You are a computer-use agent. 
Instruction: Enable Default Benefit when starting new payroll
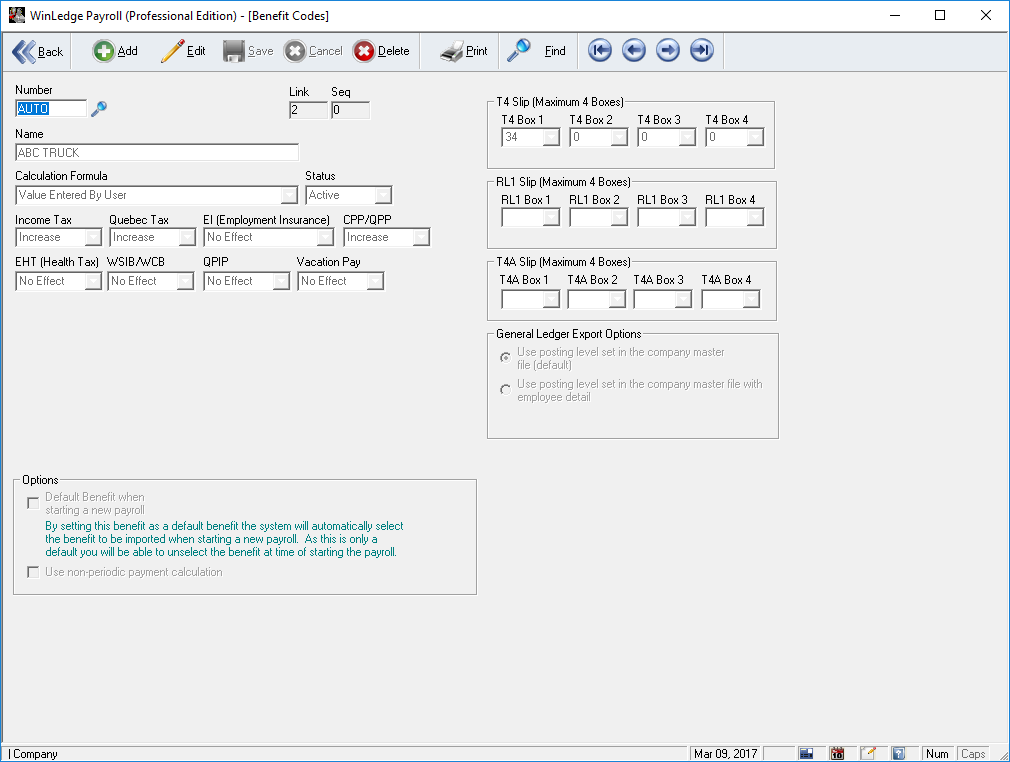point(33,503)
